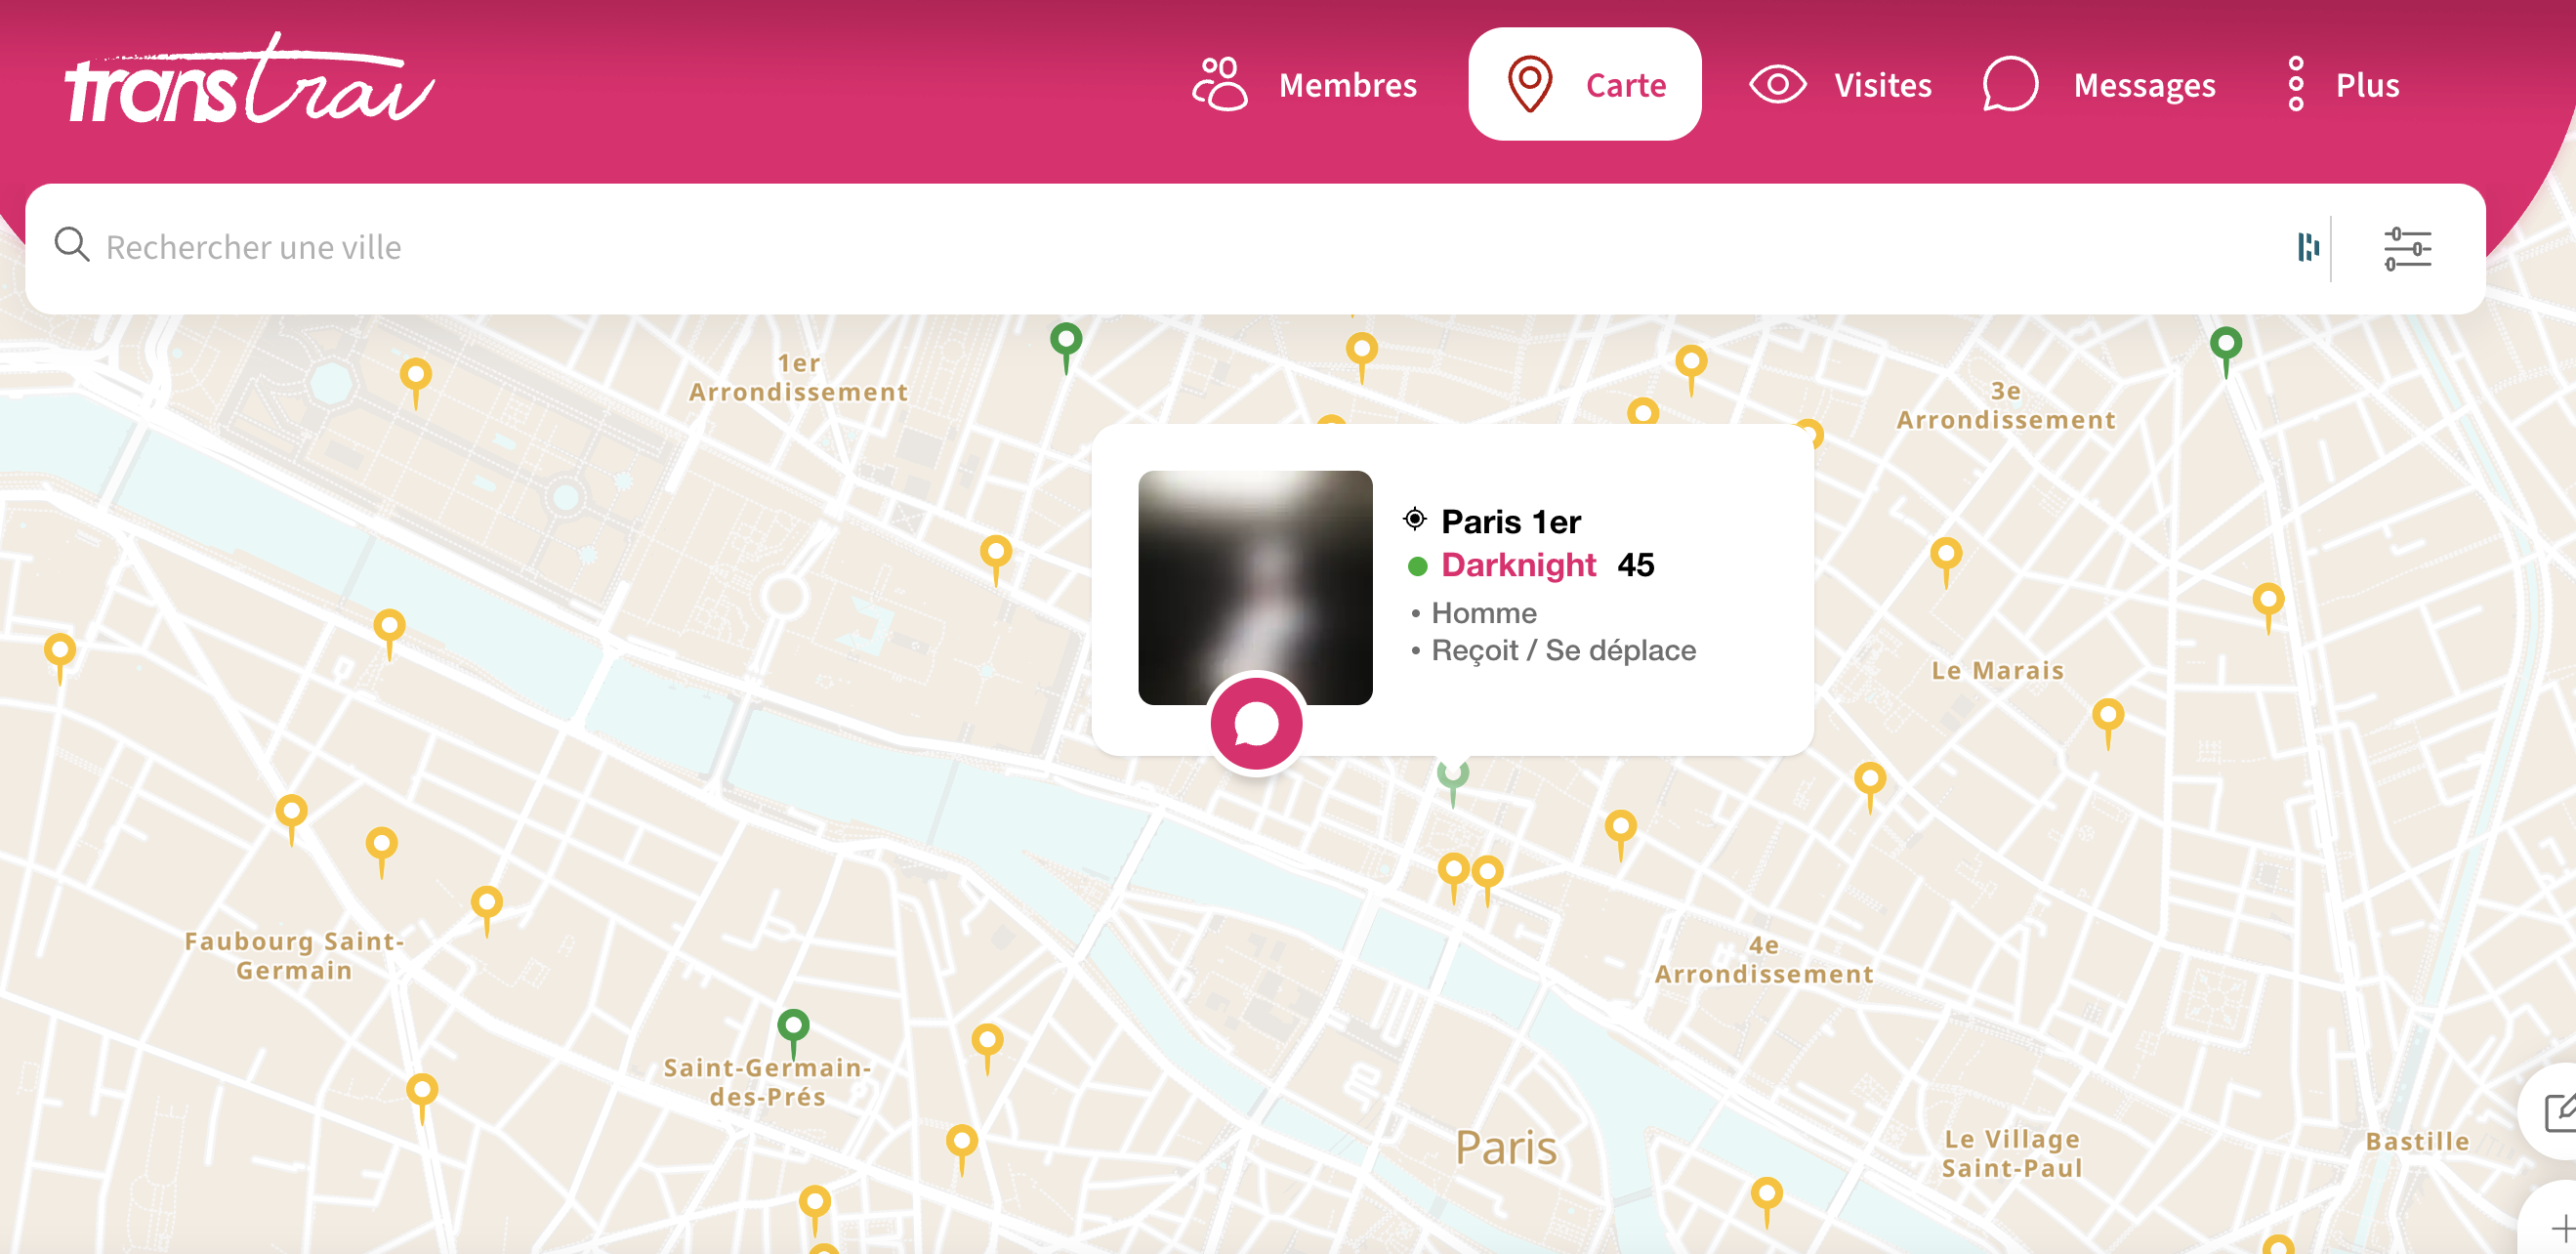Open Darknight profile photo
Viewport: 2576px width, 1254px height.
[1254, 587]
